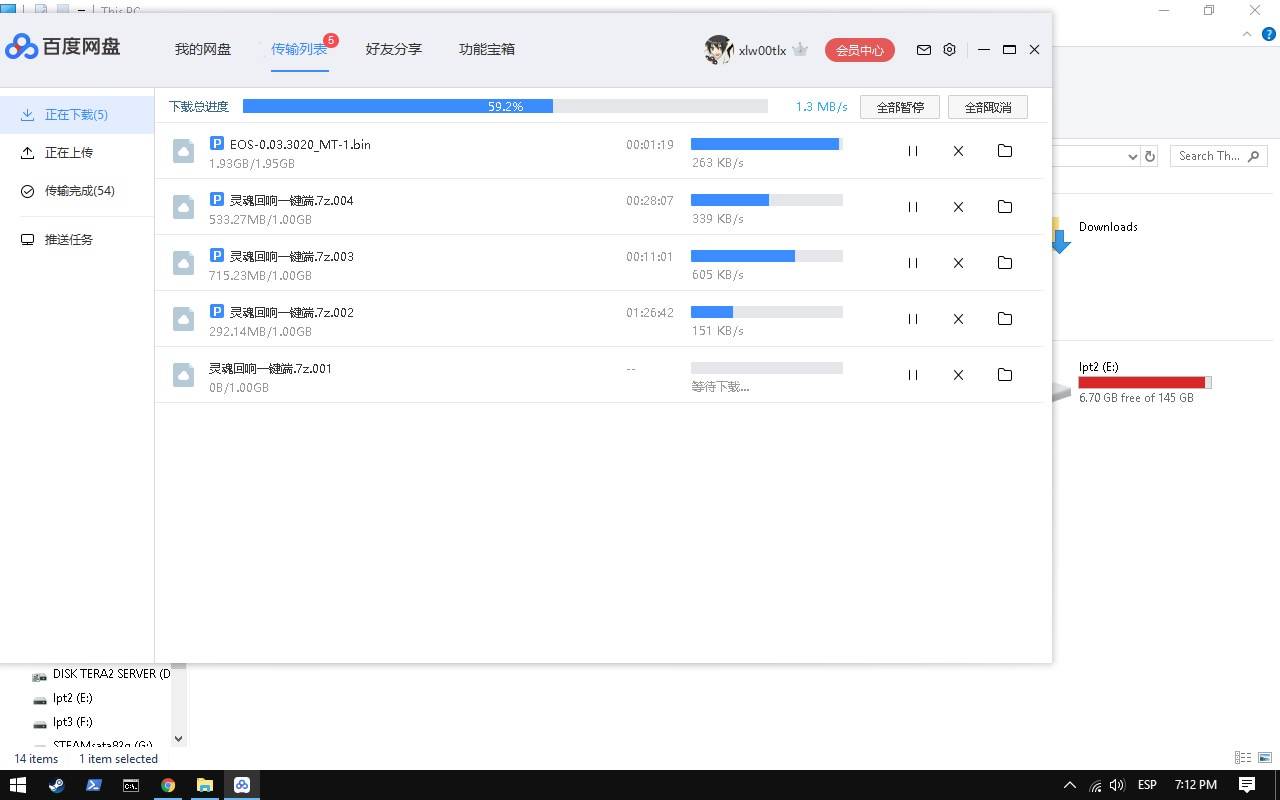Viewport: 1280px width, 800px height.
Task: Open folder for EOS-0.03.3020_MT-1.bin download
Action: pos(1005,151)
